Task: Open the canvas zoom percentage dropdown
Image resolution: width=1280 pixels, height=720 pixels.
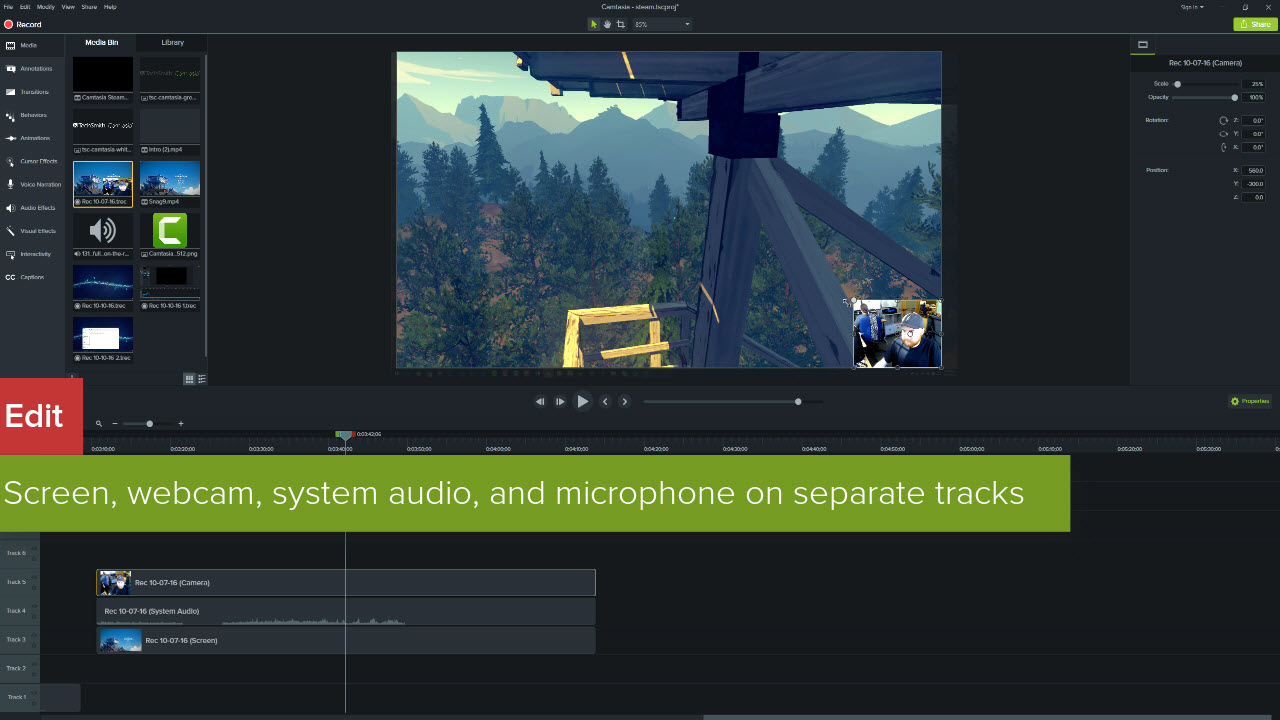Action: (x=689, y=24)
